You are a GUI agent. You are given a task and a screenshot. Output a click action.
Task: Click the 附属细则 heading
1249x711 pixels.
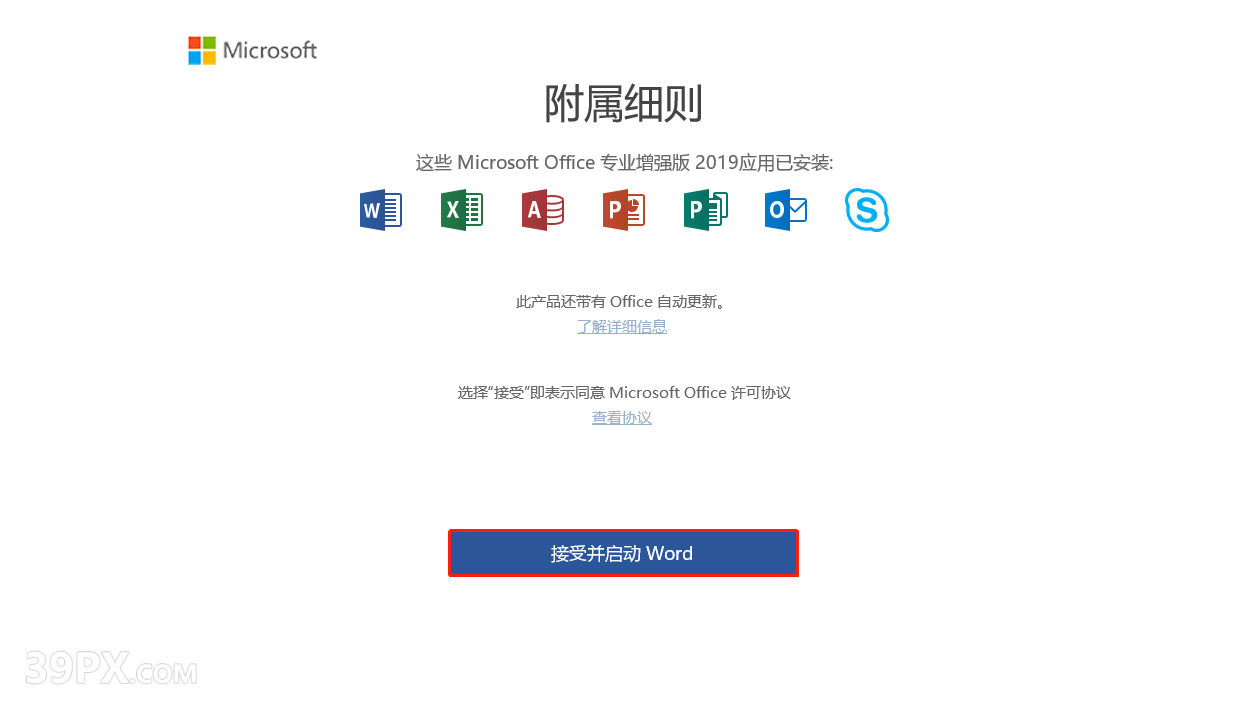pos(623,104)
